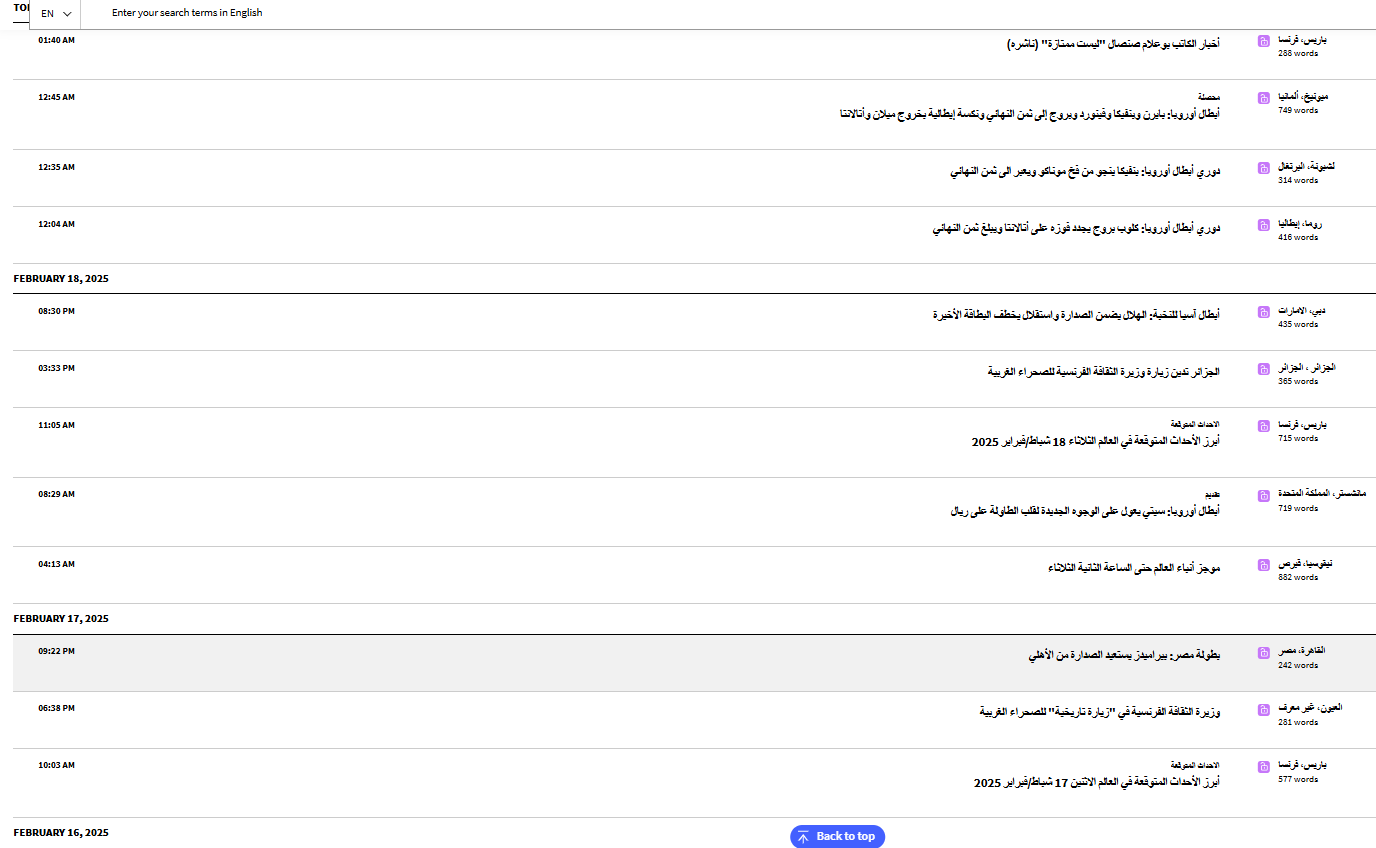Click the document icon on the 242-word story
This screenshot has width=1376, height=848.
pos(1264,652)
